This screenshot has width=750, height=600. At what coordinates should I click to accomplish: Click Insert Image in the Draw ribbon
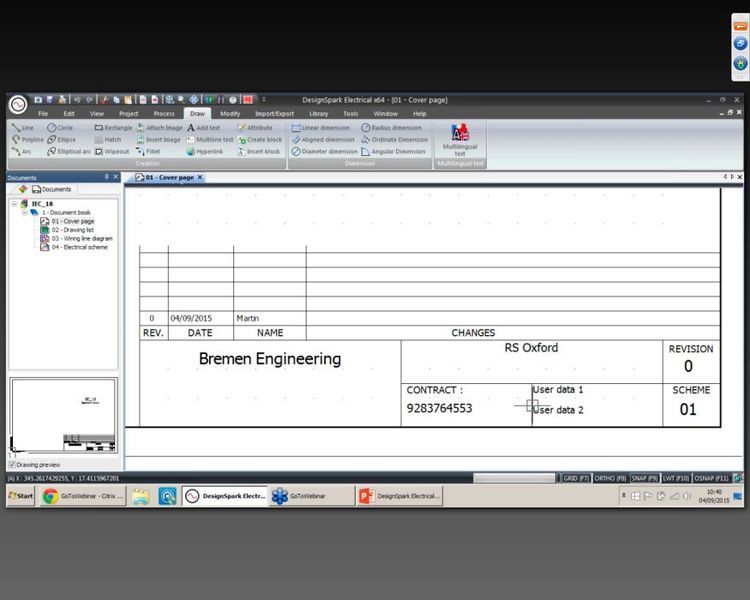point(158,140)
